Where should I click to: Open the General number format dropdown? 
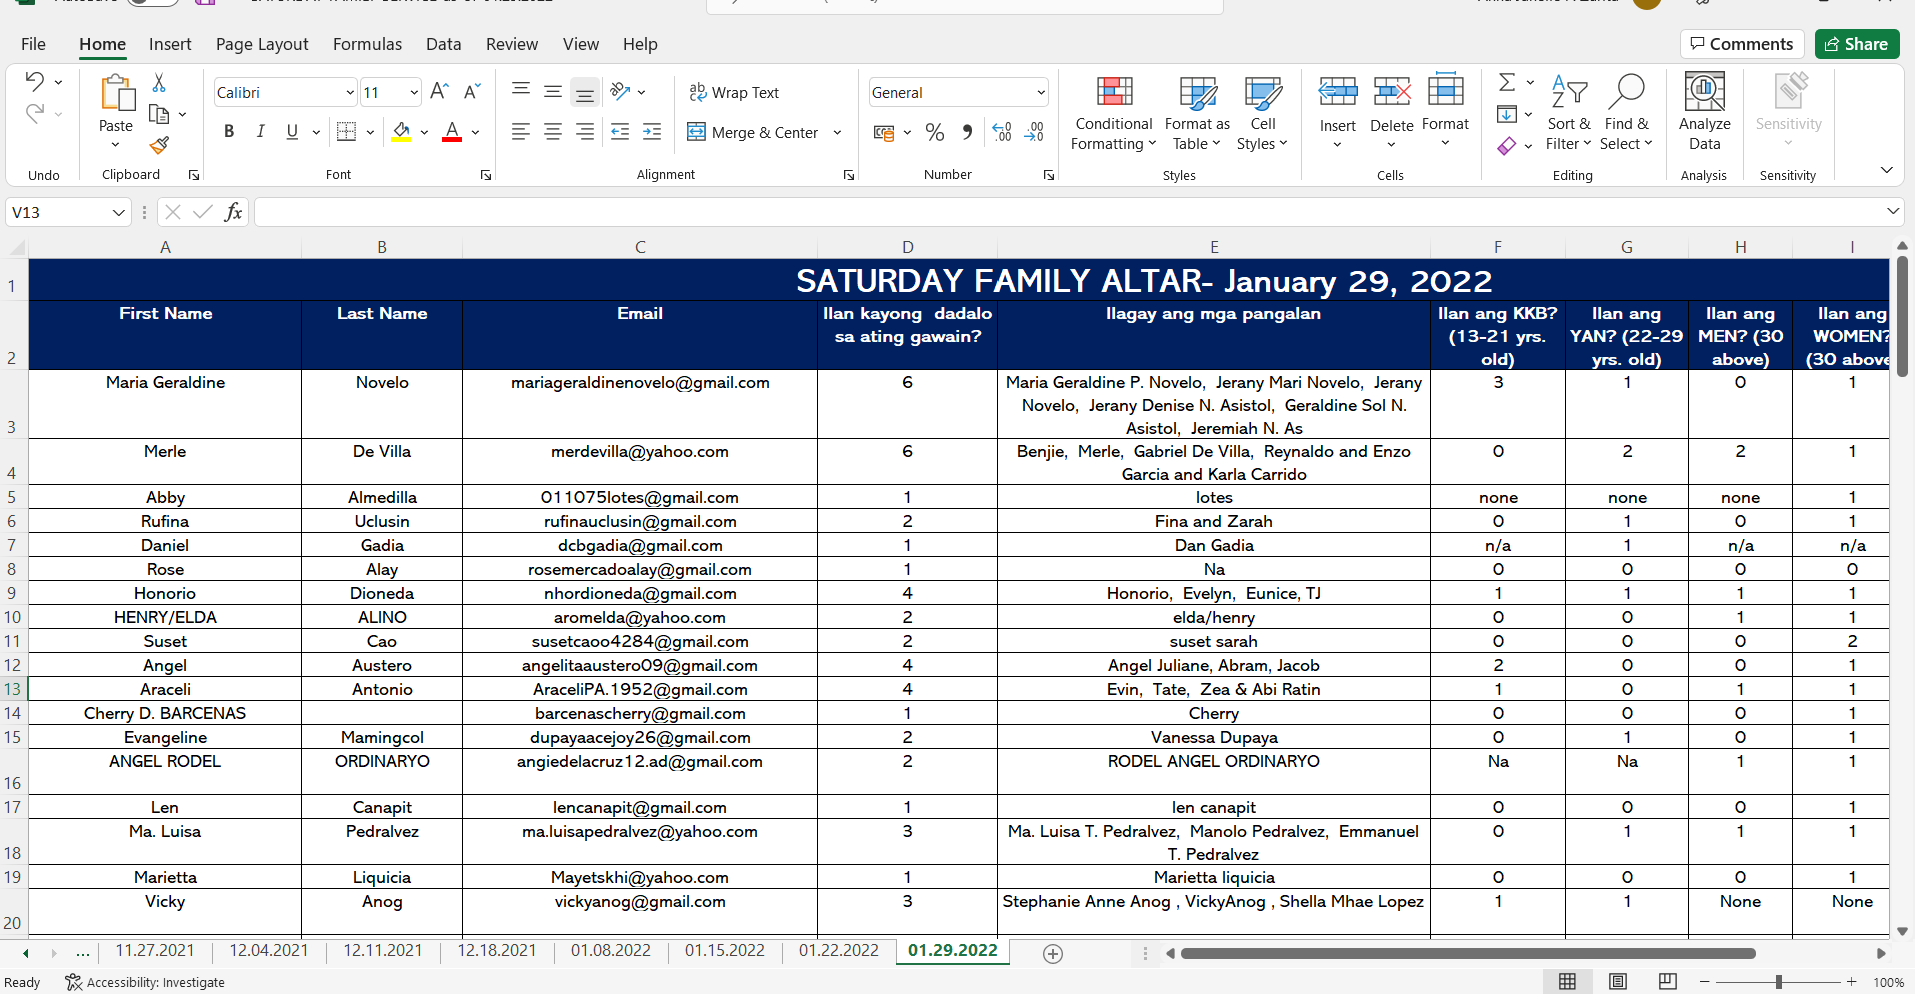1041,93
